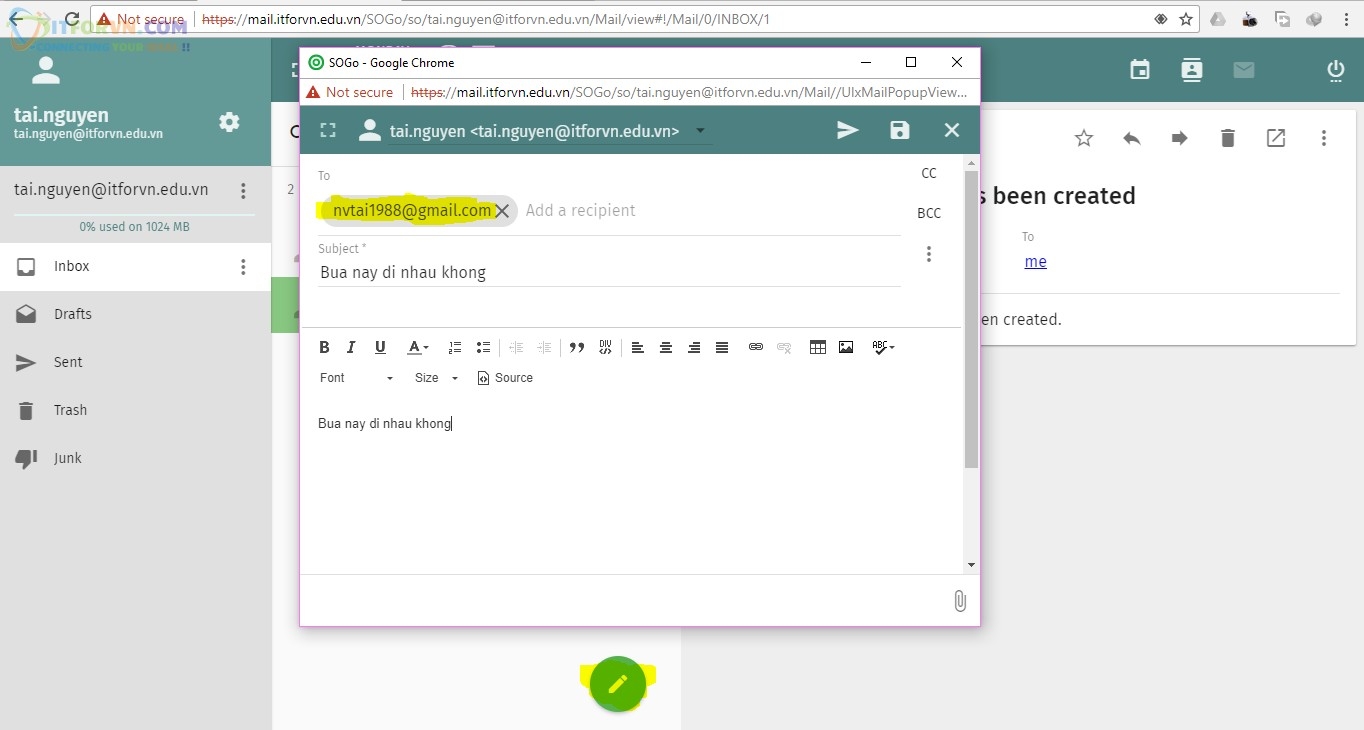Insert an image into the message body
This screenshot has width=1364, height=730.
point(846,347)
